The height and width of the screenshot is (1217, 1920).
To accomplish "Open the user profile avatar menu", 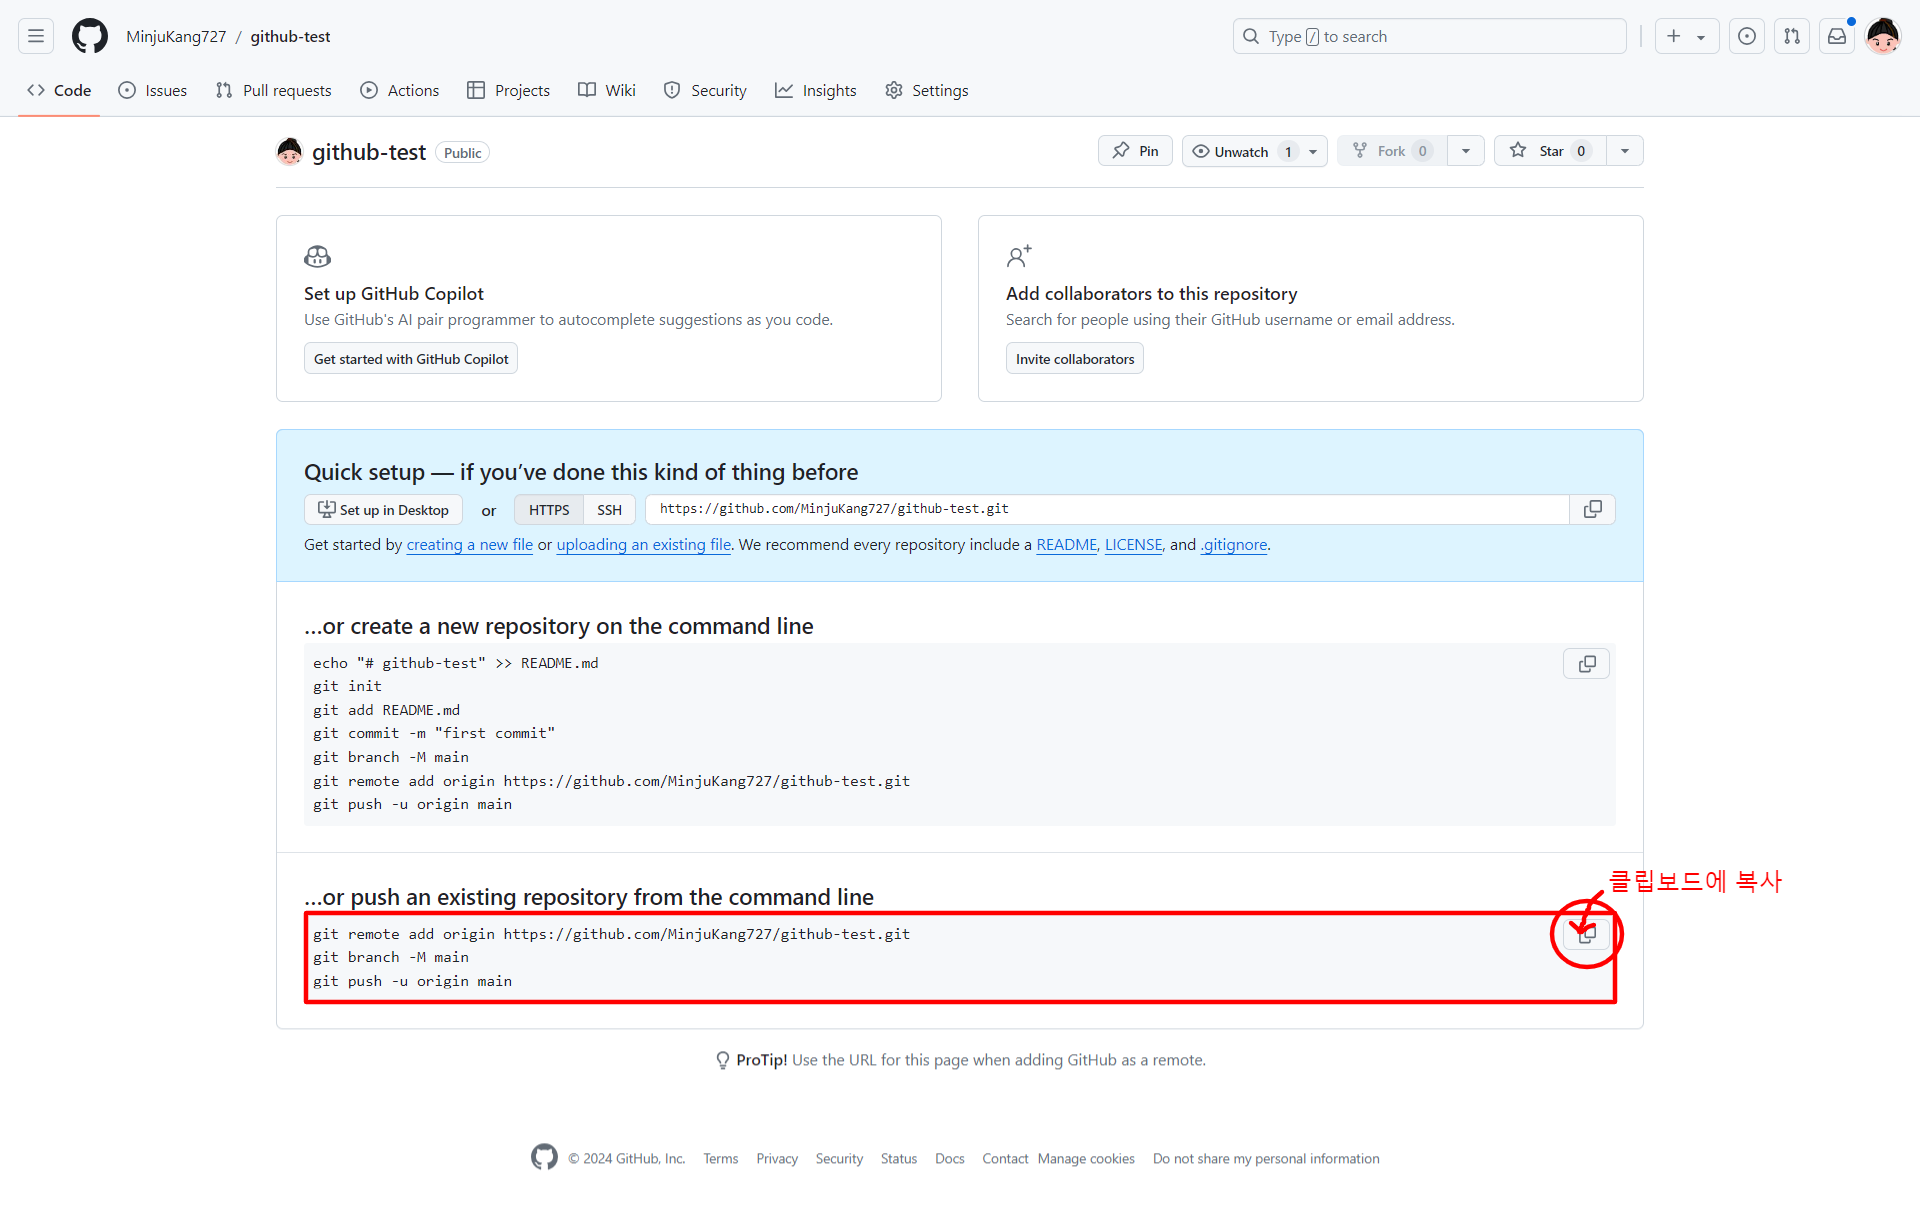I will (1883, 36).
